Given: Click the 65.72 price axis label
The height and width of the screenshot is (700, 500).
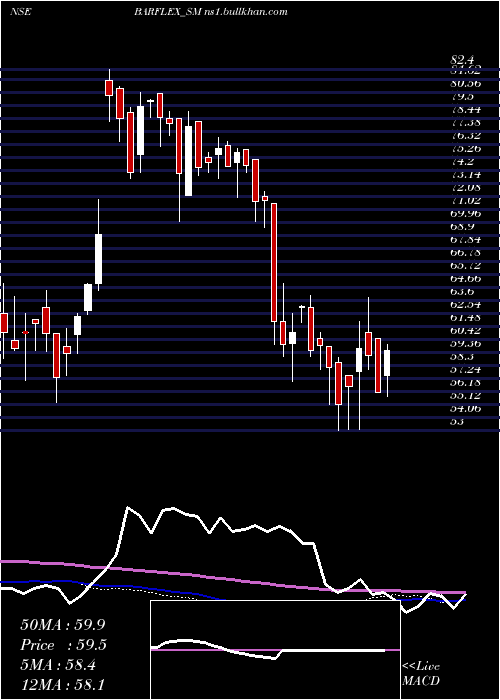Looking at the screenshot, I should click(466, 265).
